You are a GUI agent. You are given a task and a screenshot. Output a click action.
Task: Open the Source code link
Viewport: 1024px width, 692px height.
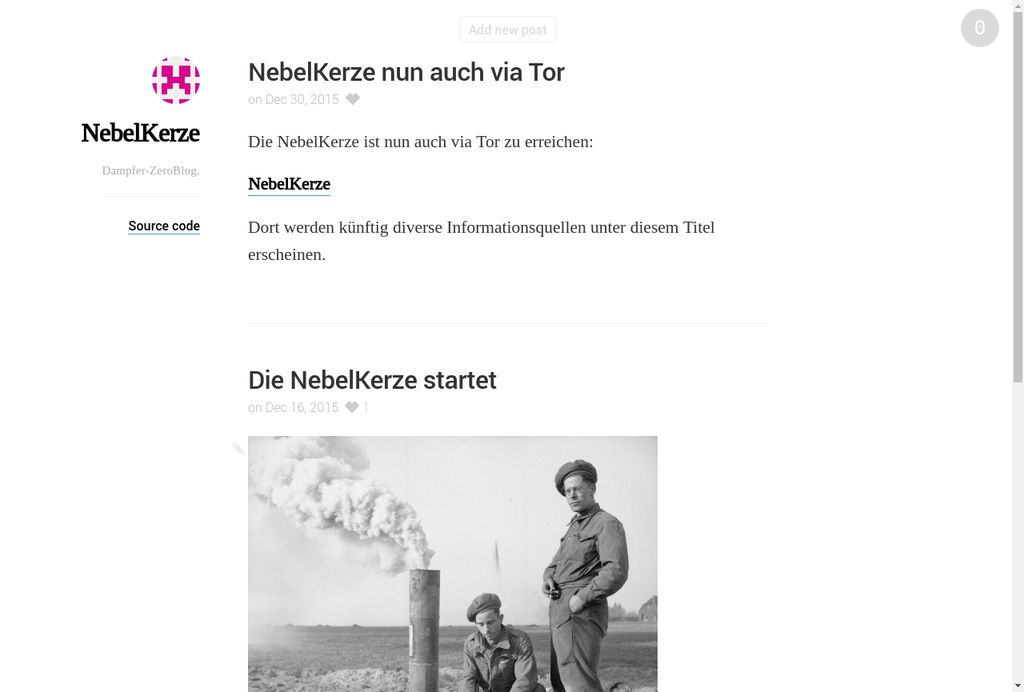(164, 226)
